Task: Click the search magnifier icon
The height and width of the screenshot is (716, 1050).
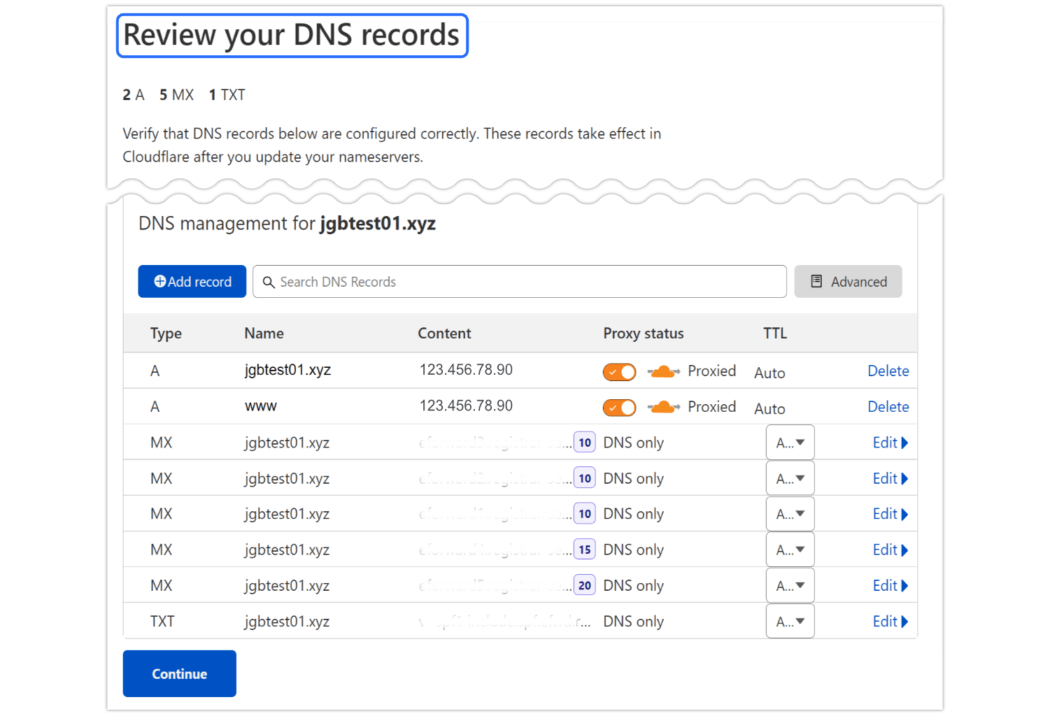Action: click(x=269, y=282)
